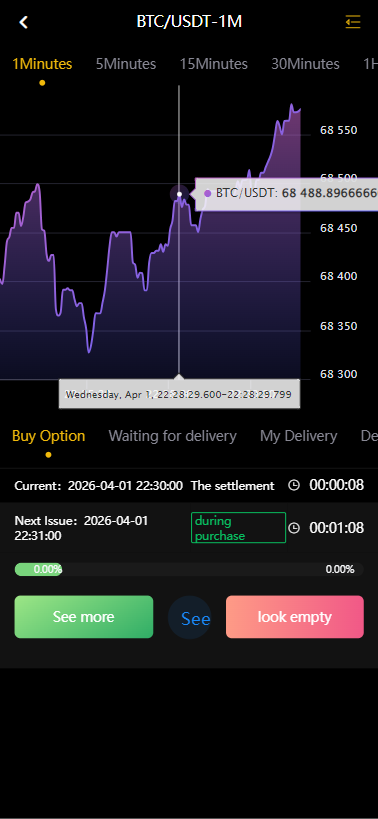Select the 1Minutes interval tab

(42, 64)
